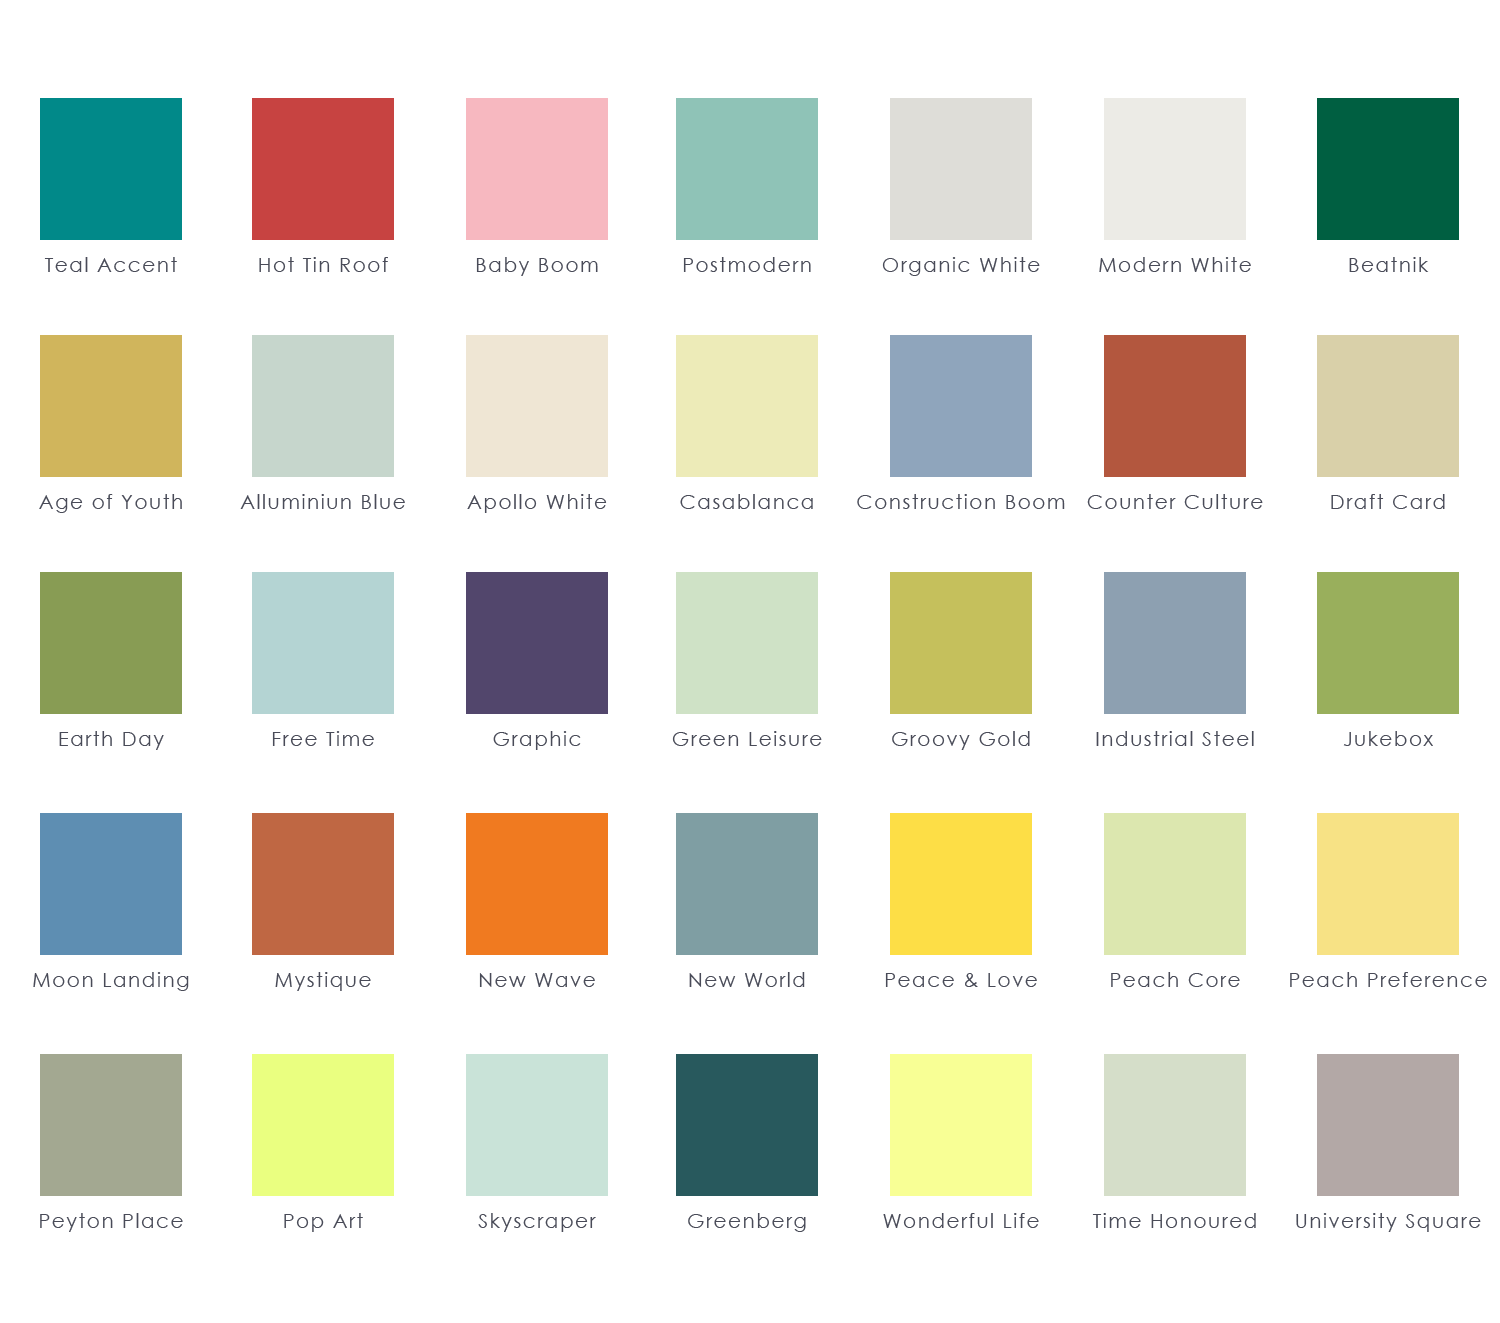Click the Skyscraper swatch
The height and width of the screenshot is (1323, 1500).
[537, 1125]
